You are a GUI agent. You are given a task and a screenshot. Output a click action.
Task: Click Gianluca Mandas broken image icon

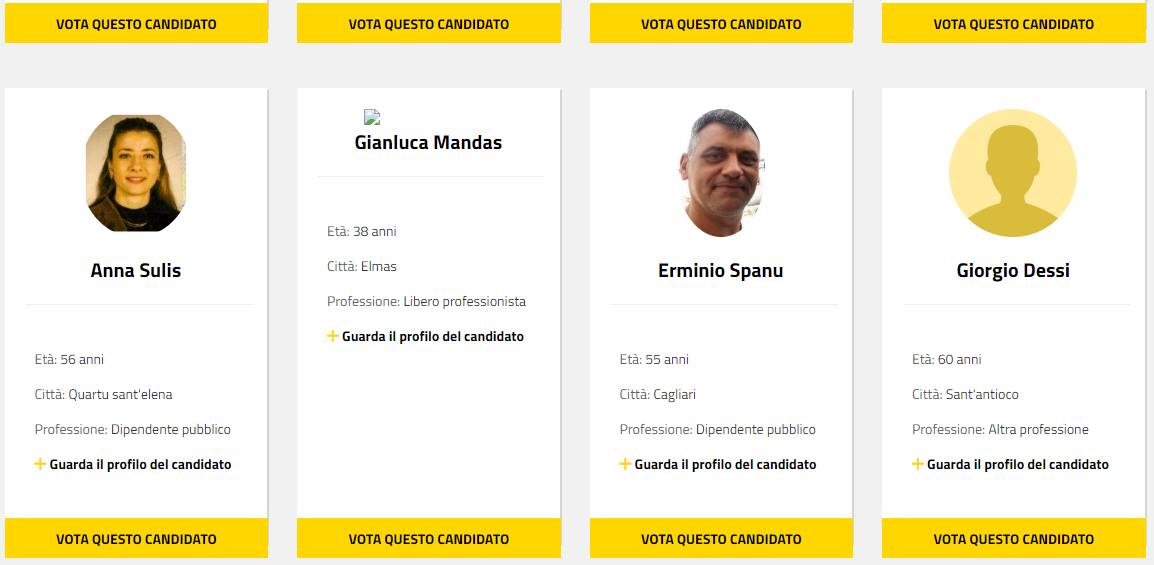pos(371,117)
